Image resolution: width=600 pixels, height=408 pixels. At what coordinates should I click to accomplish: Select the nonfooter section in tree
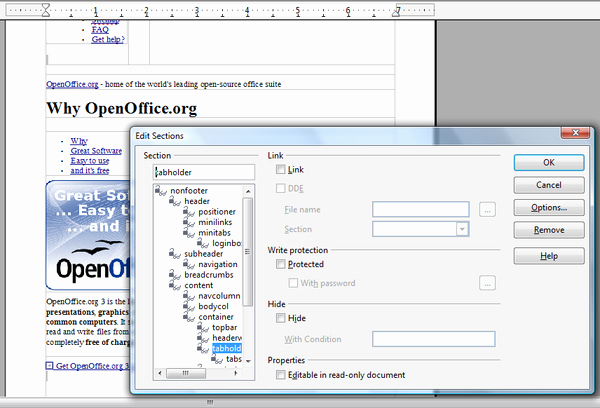coord(189,190)
